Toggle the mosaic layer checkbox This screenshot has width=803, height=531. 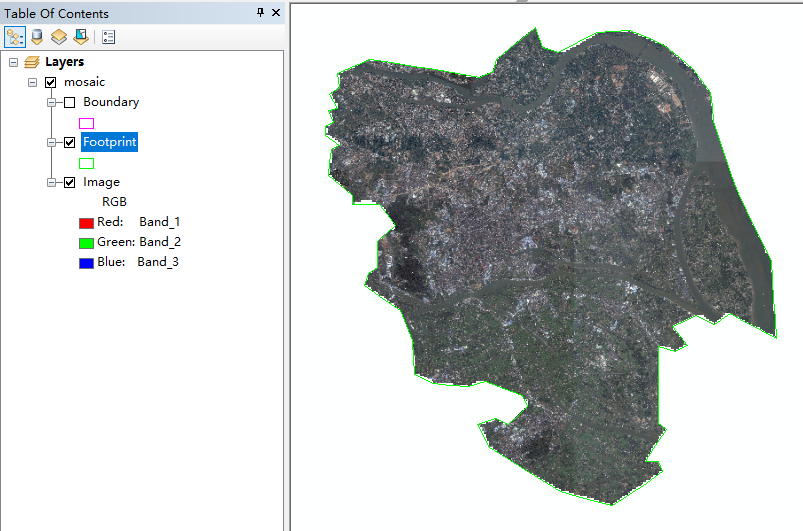tap(51, 82)
